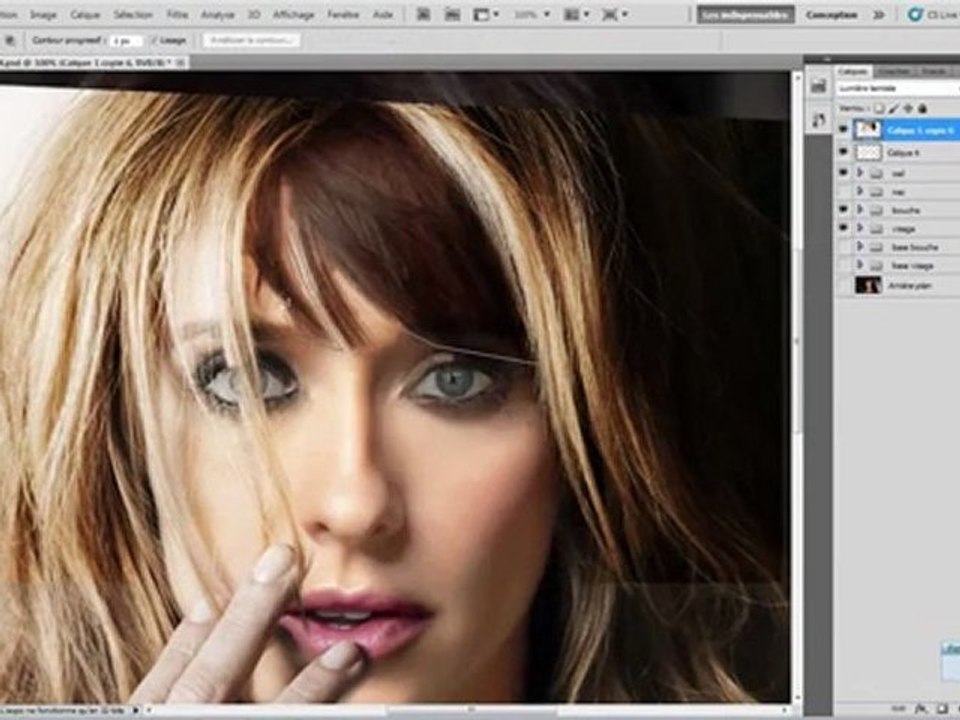Lock transparent pixels icon in Calques panel

point(879,108)
